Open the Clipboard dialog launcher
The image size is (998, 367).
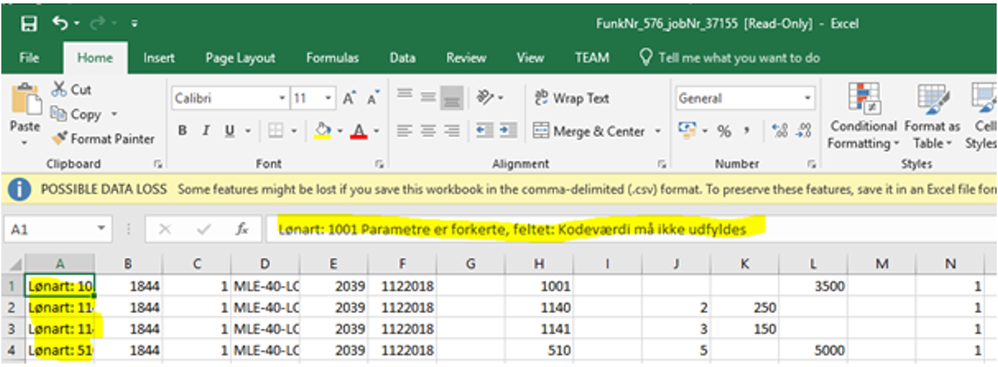tap(157, 164)
